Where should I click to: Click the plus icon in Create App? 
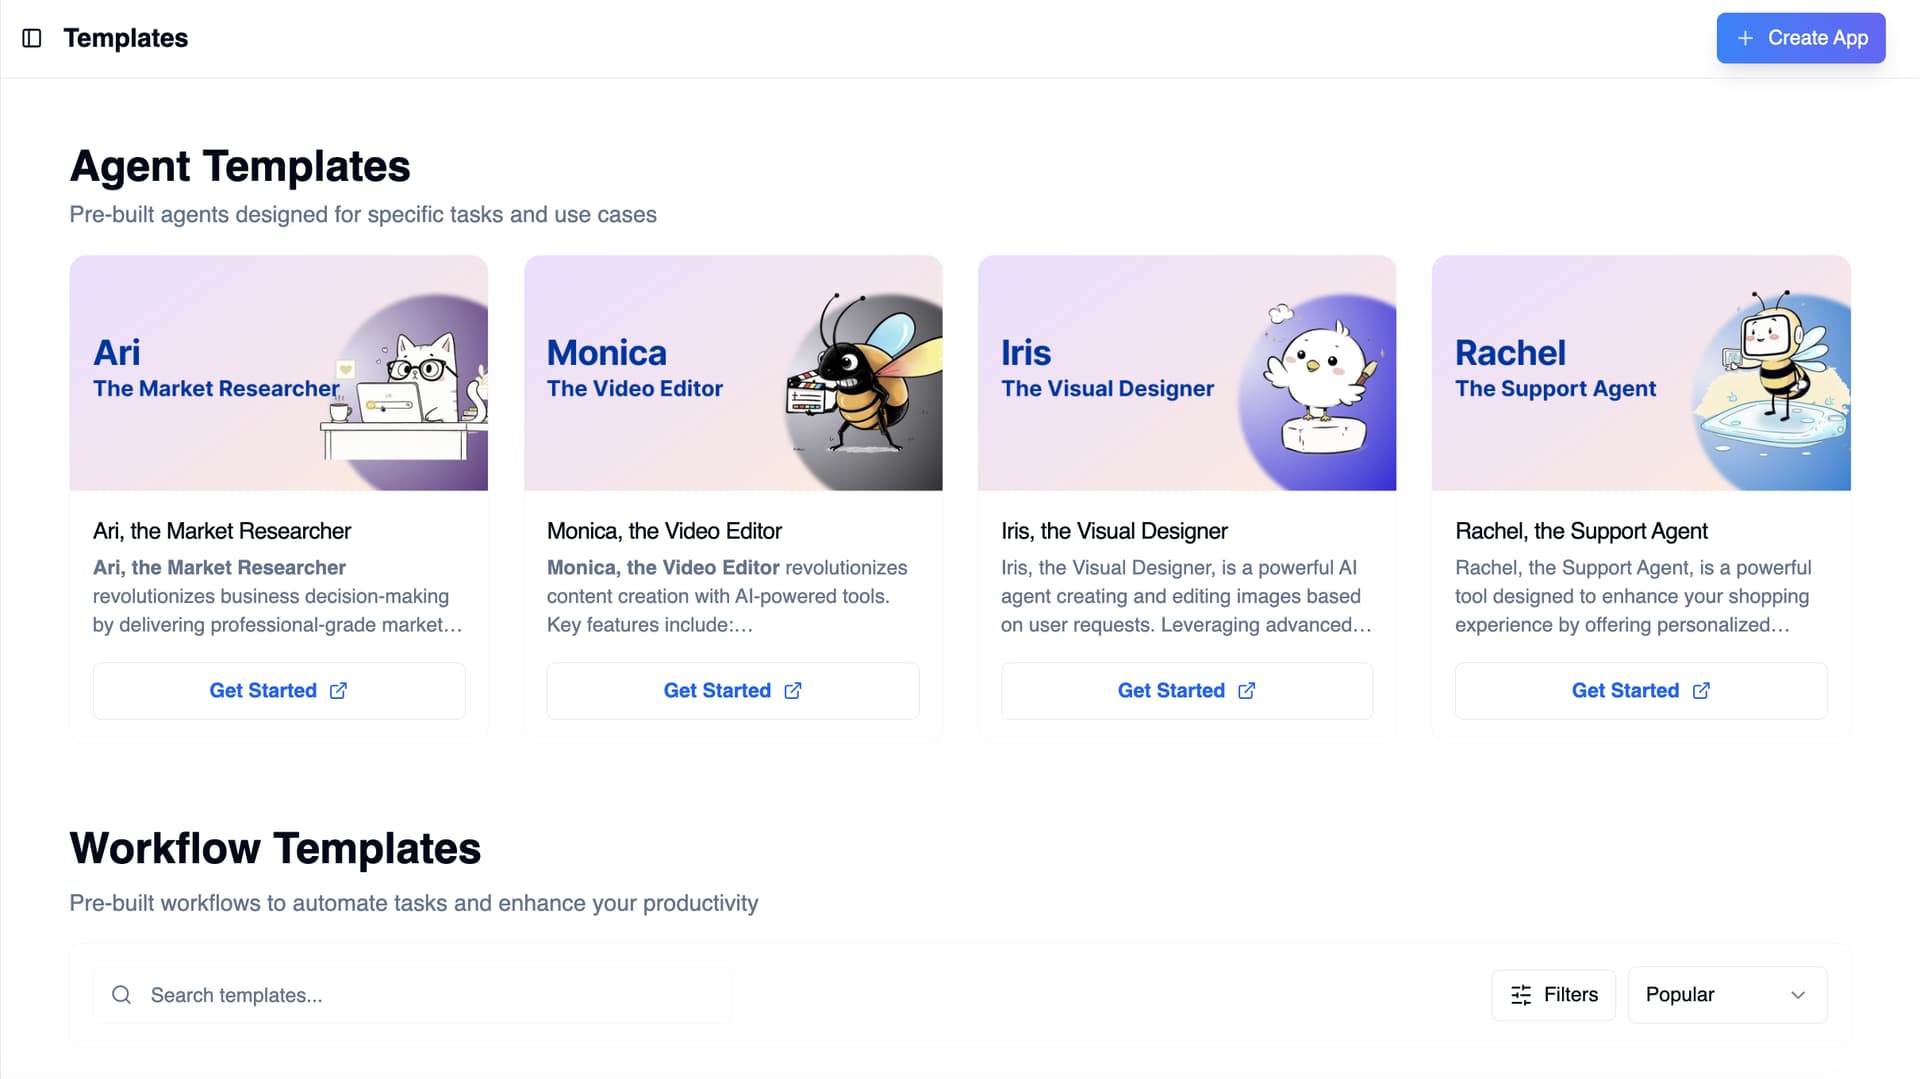[1745, 38]
